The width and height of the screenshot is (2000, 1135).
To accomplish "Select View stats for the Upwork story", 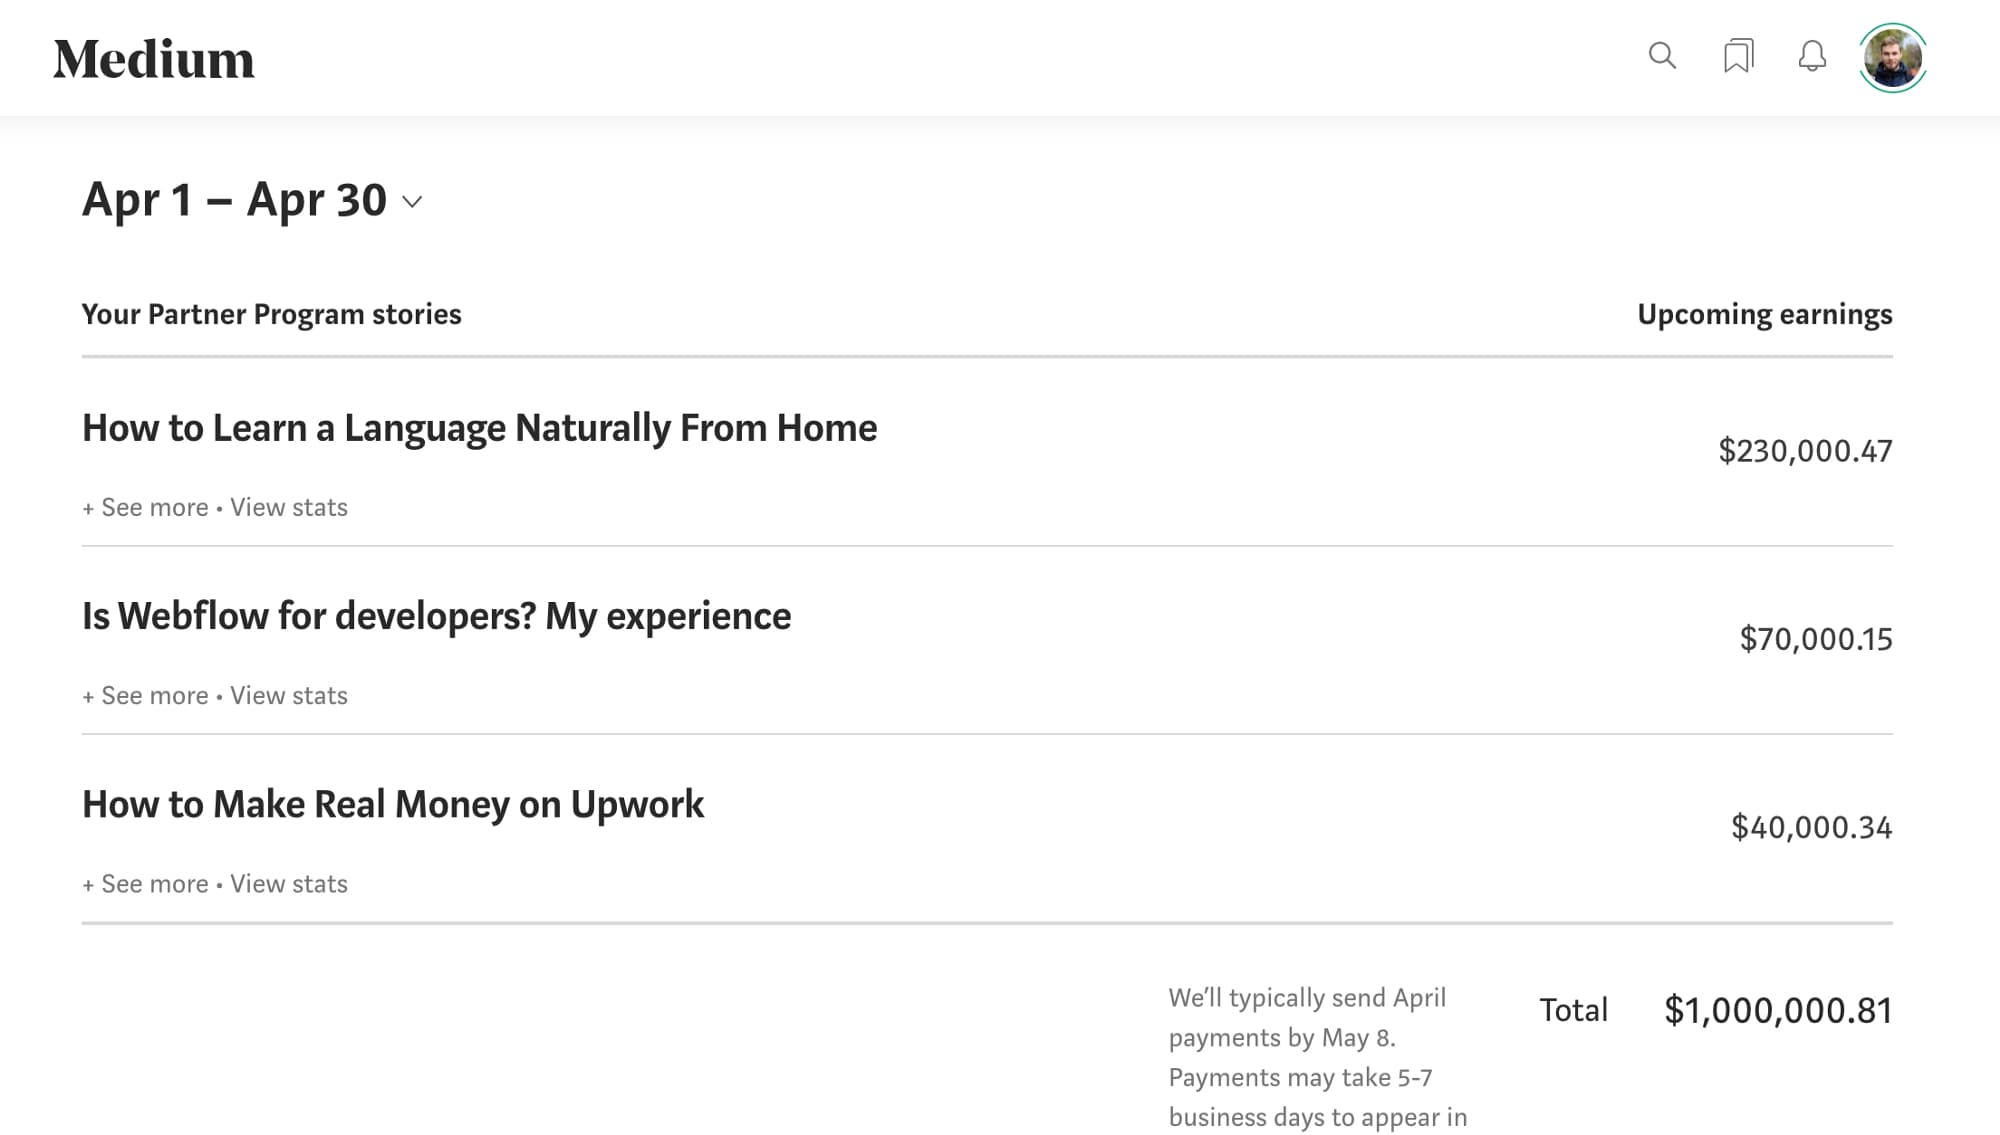I will [288, 883].
